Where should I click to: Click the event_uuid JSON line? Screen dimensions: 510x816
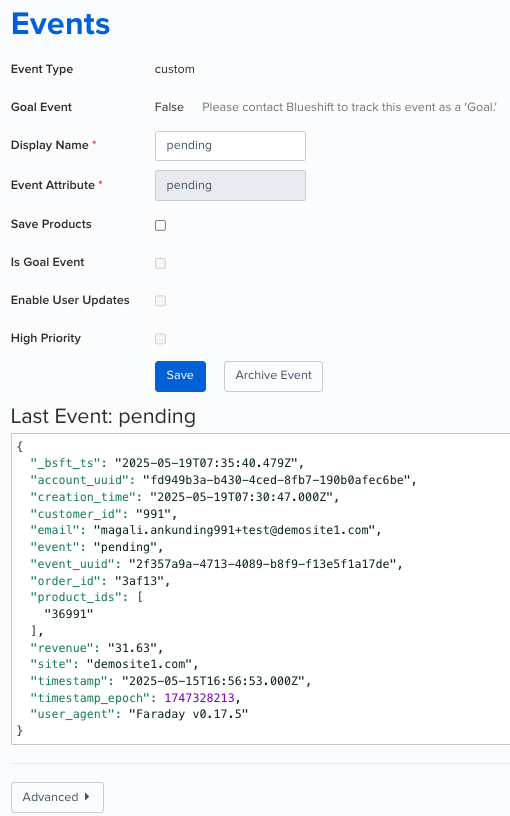click(216, 564)
